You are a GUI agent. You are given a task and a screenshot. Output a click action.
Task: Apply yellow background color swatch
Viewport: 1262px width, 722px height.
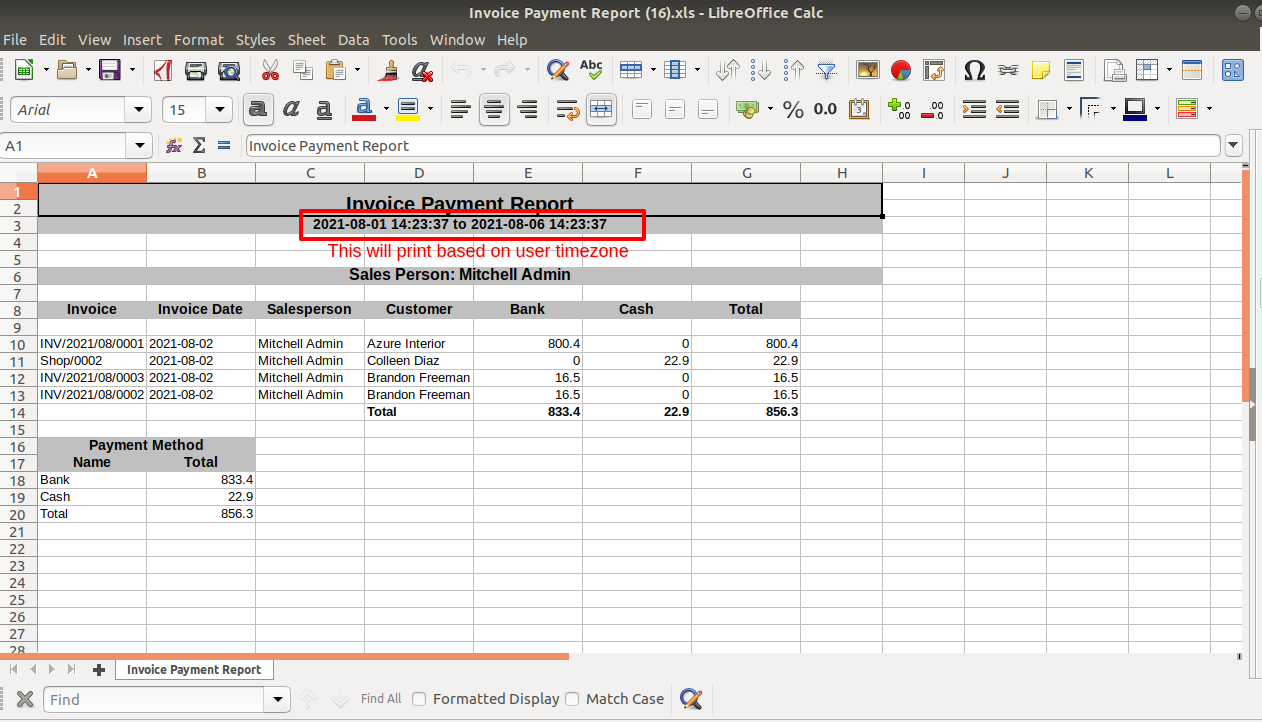coord(408,109)
